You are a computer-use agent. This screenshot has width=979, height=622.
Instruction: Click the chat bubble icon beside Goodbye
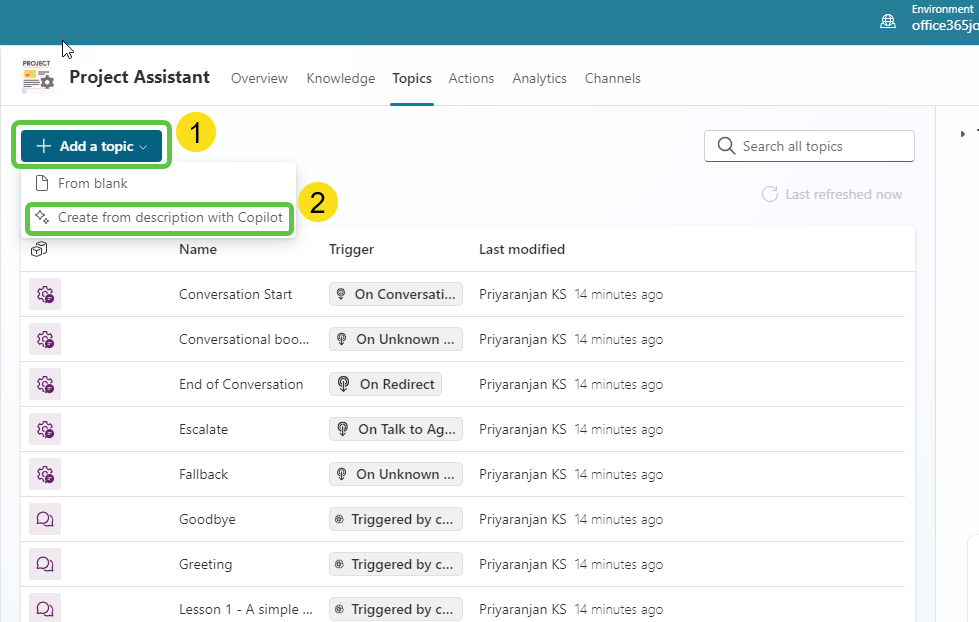point(44,519)
